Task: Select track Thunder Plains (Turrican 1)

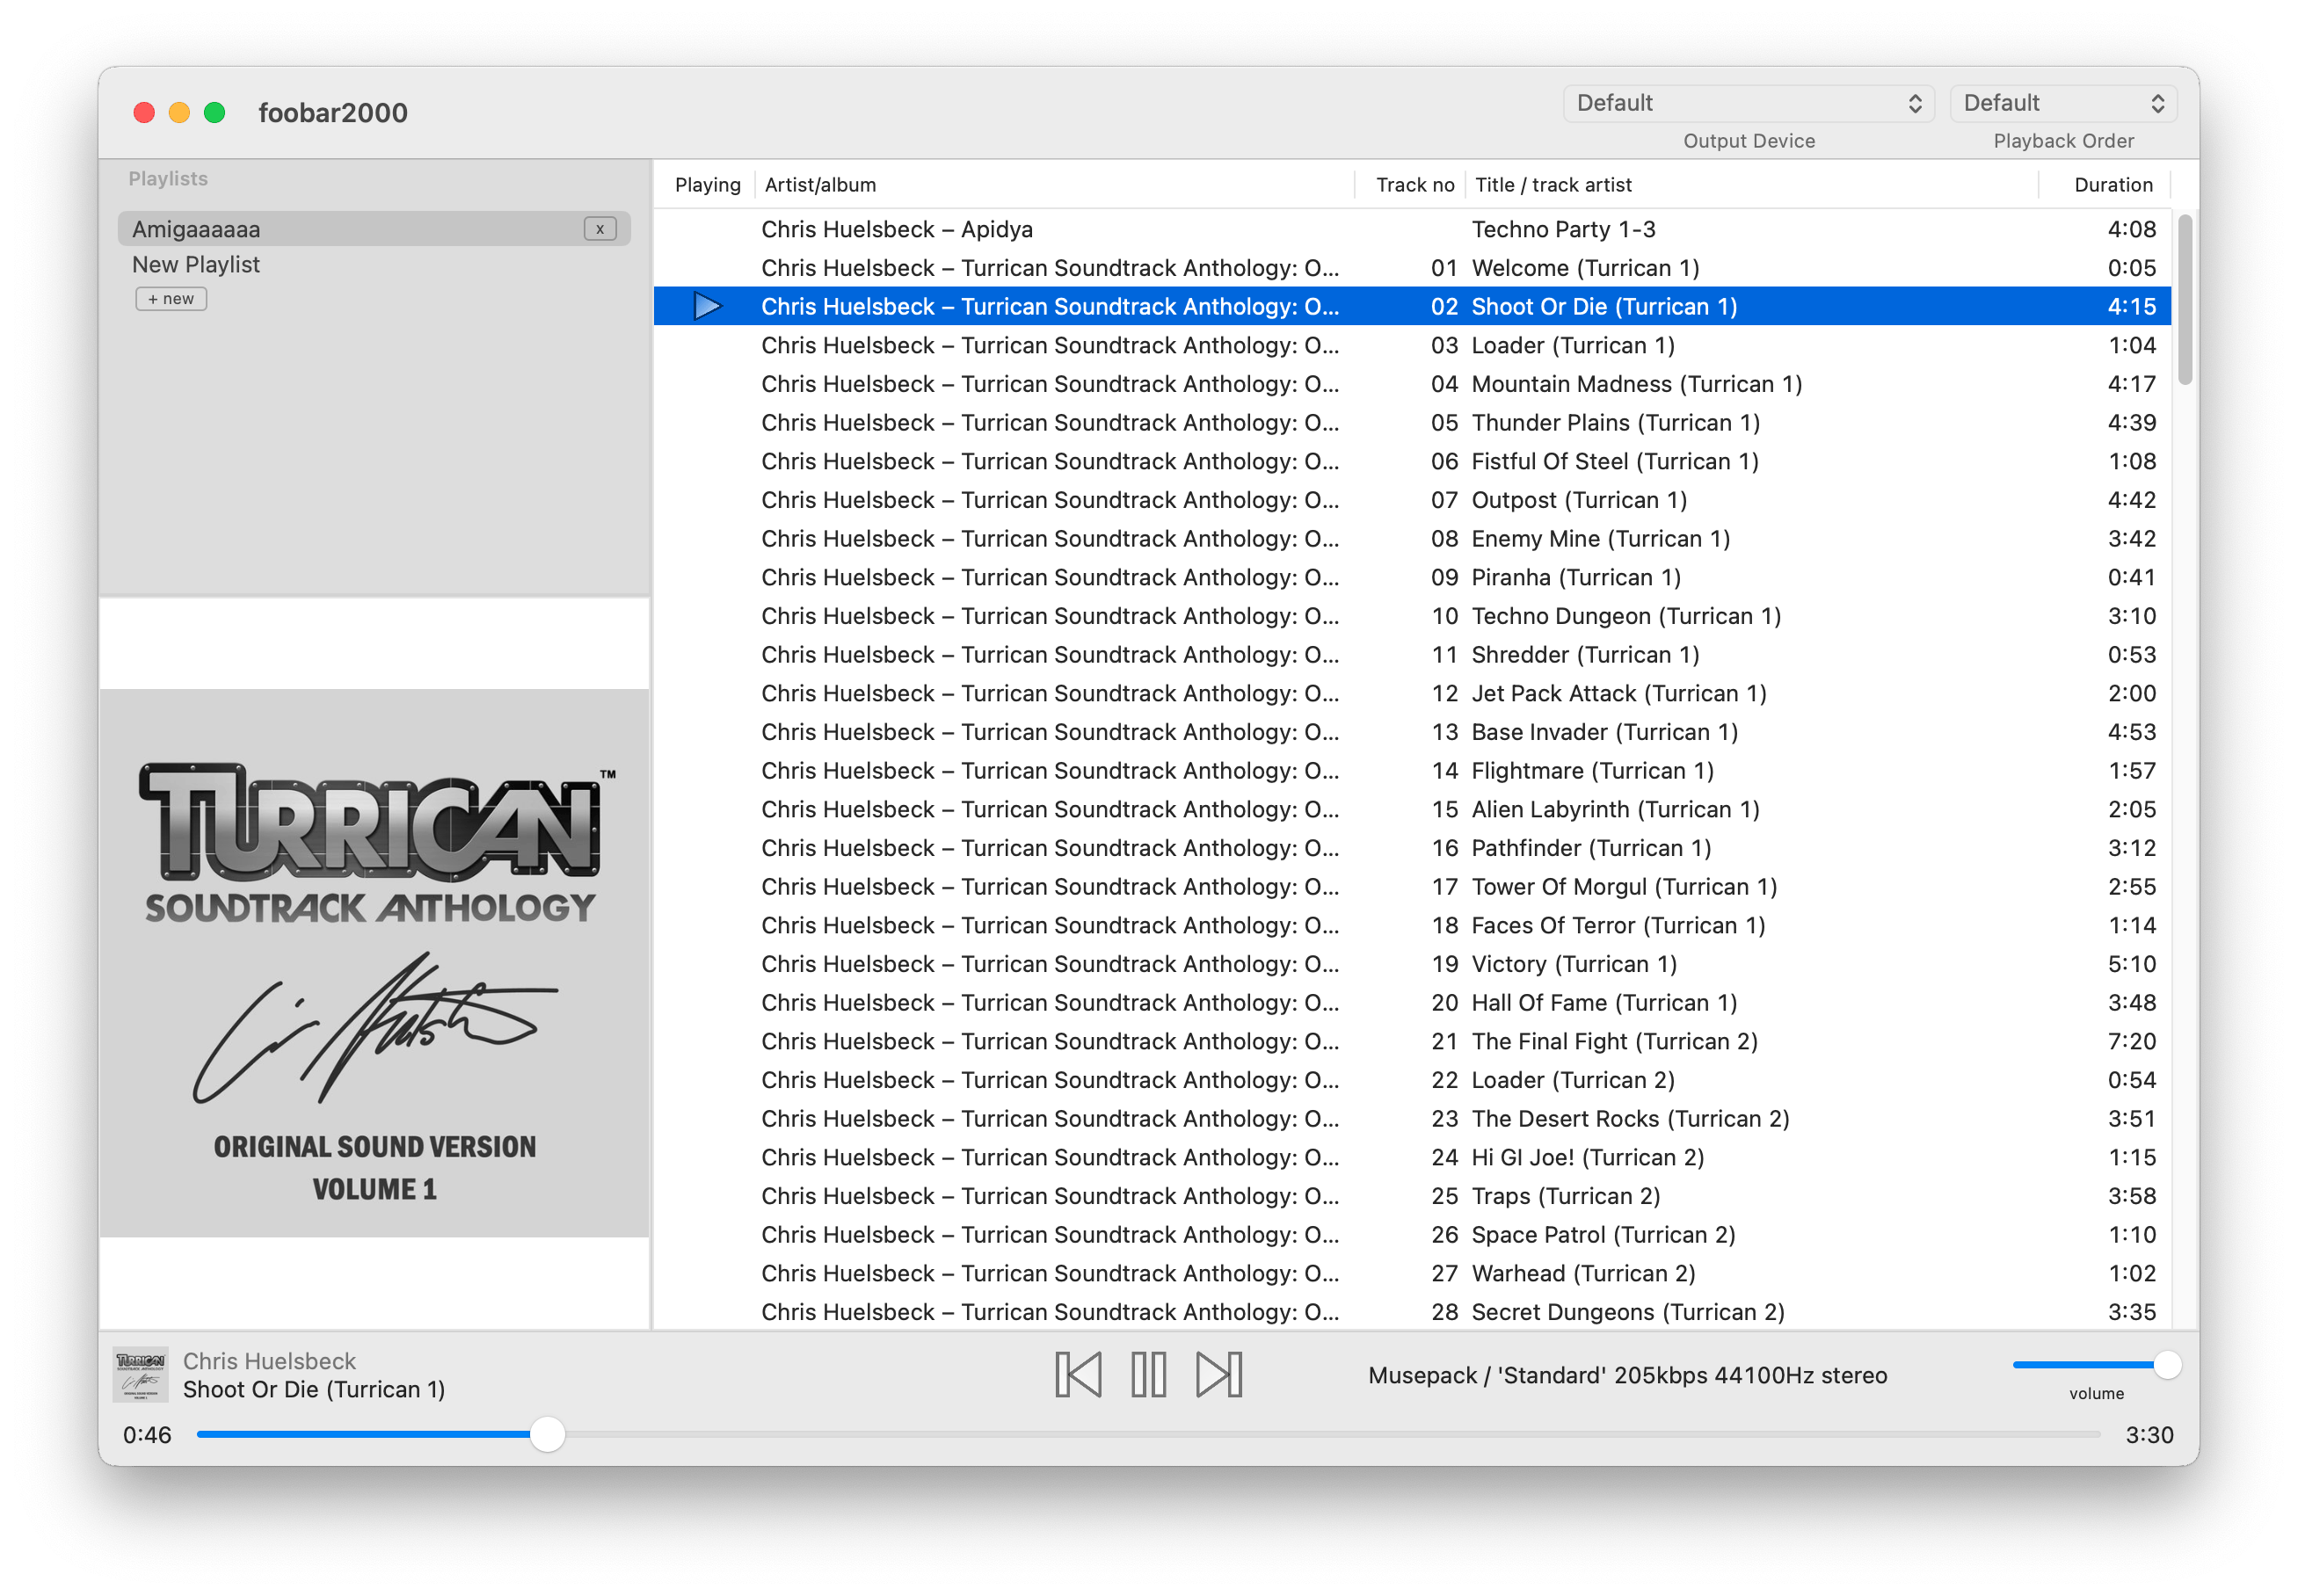Action: [1412, 422]
